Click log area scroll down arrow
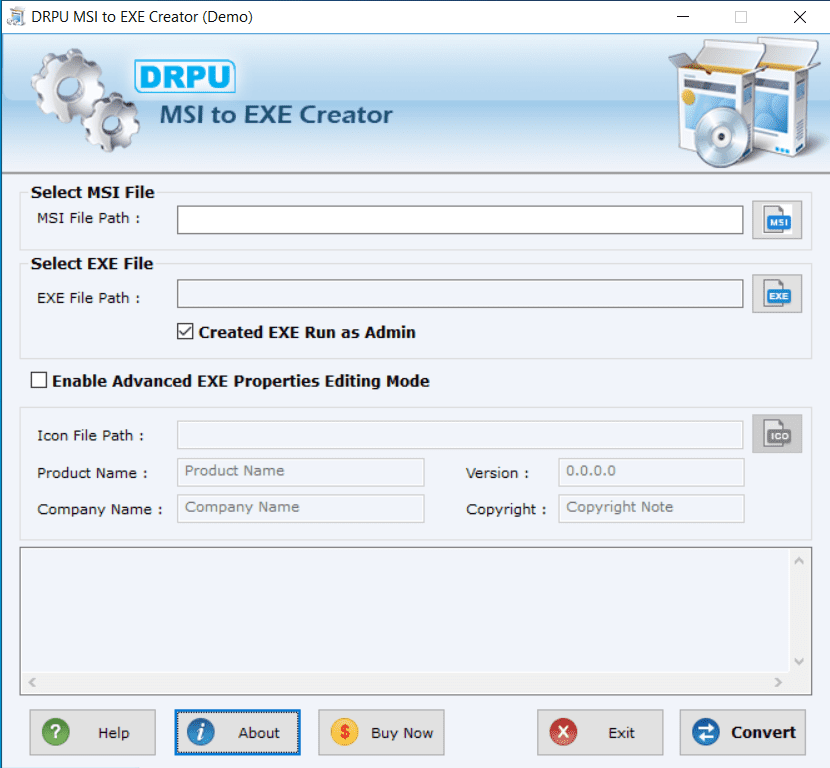 pyautogui.click(x=799, y=662)
